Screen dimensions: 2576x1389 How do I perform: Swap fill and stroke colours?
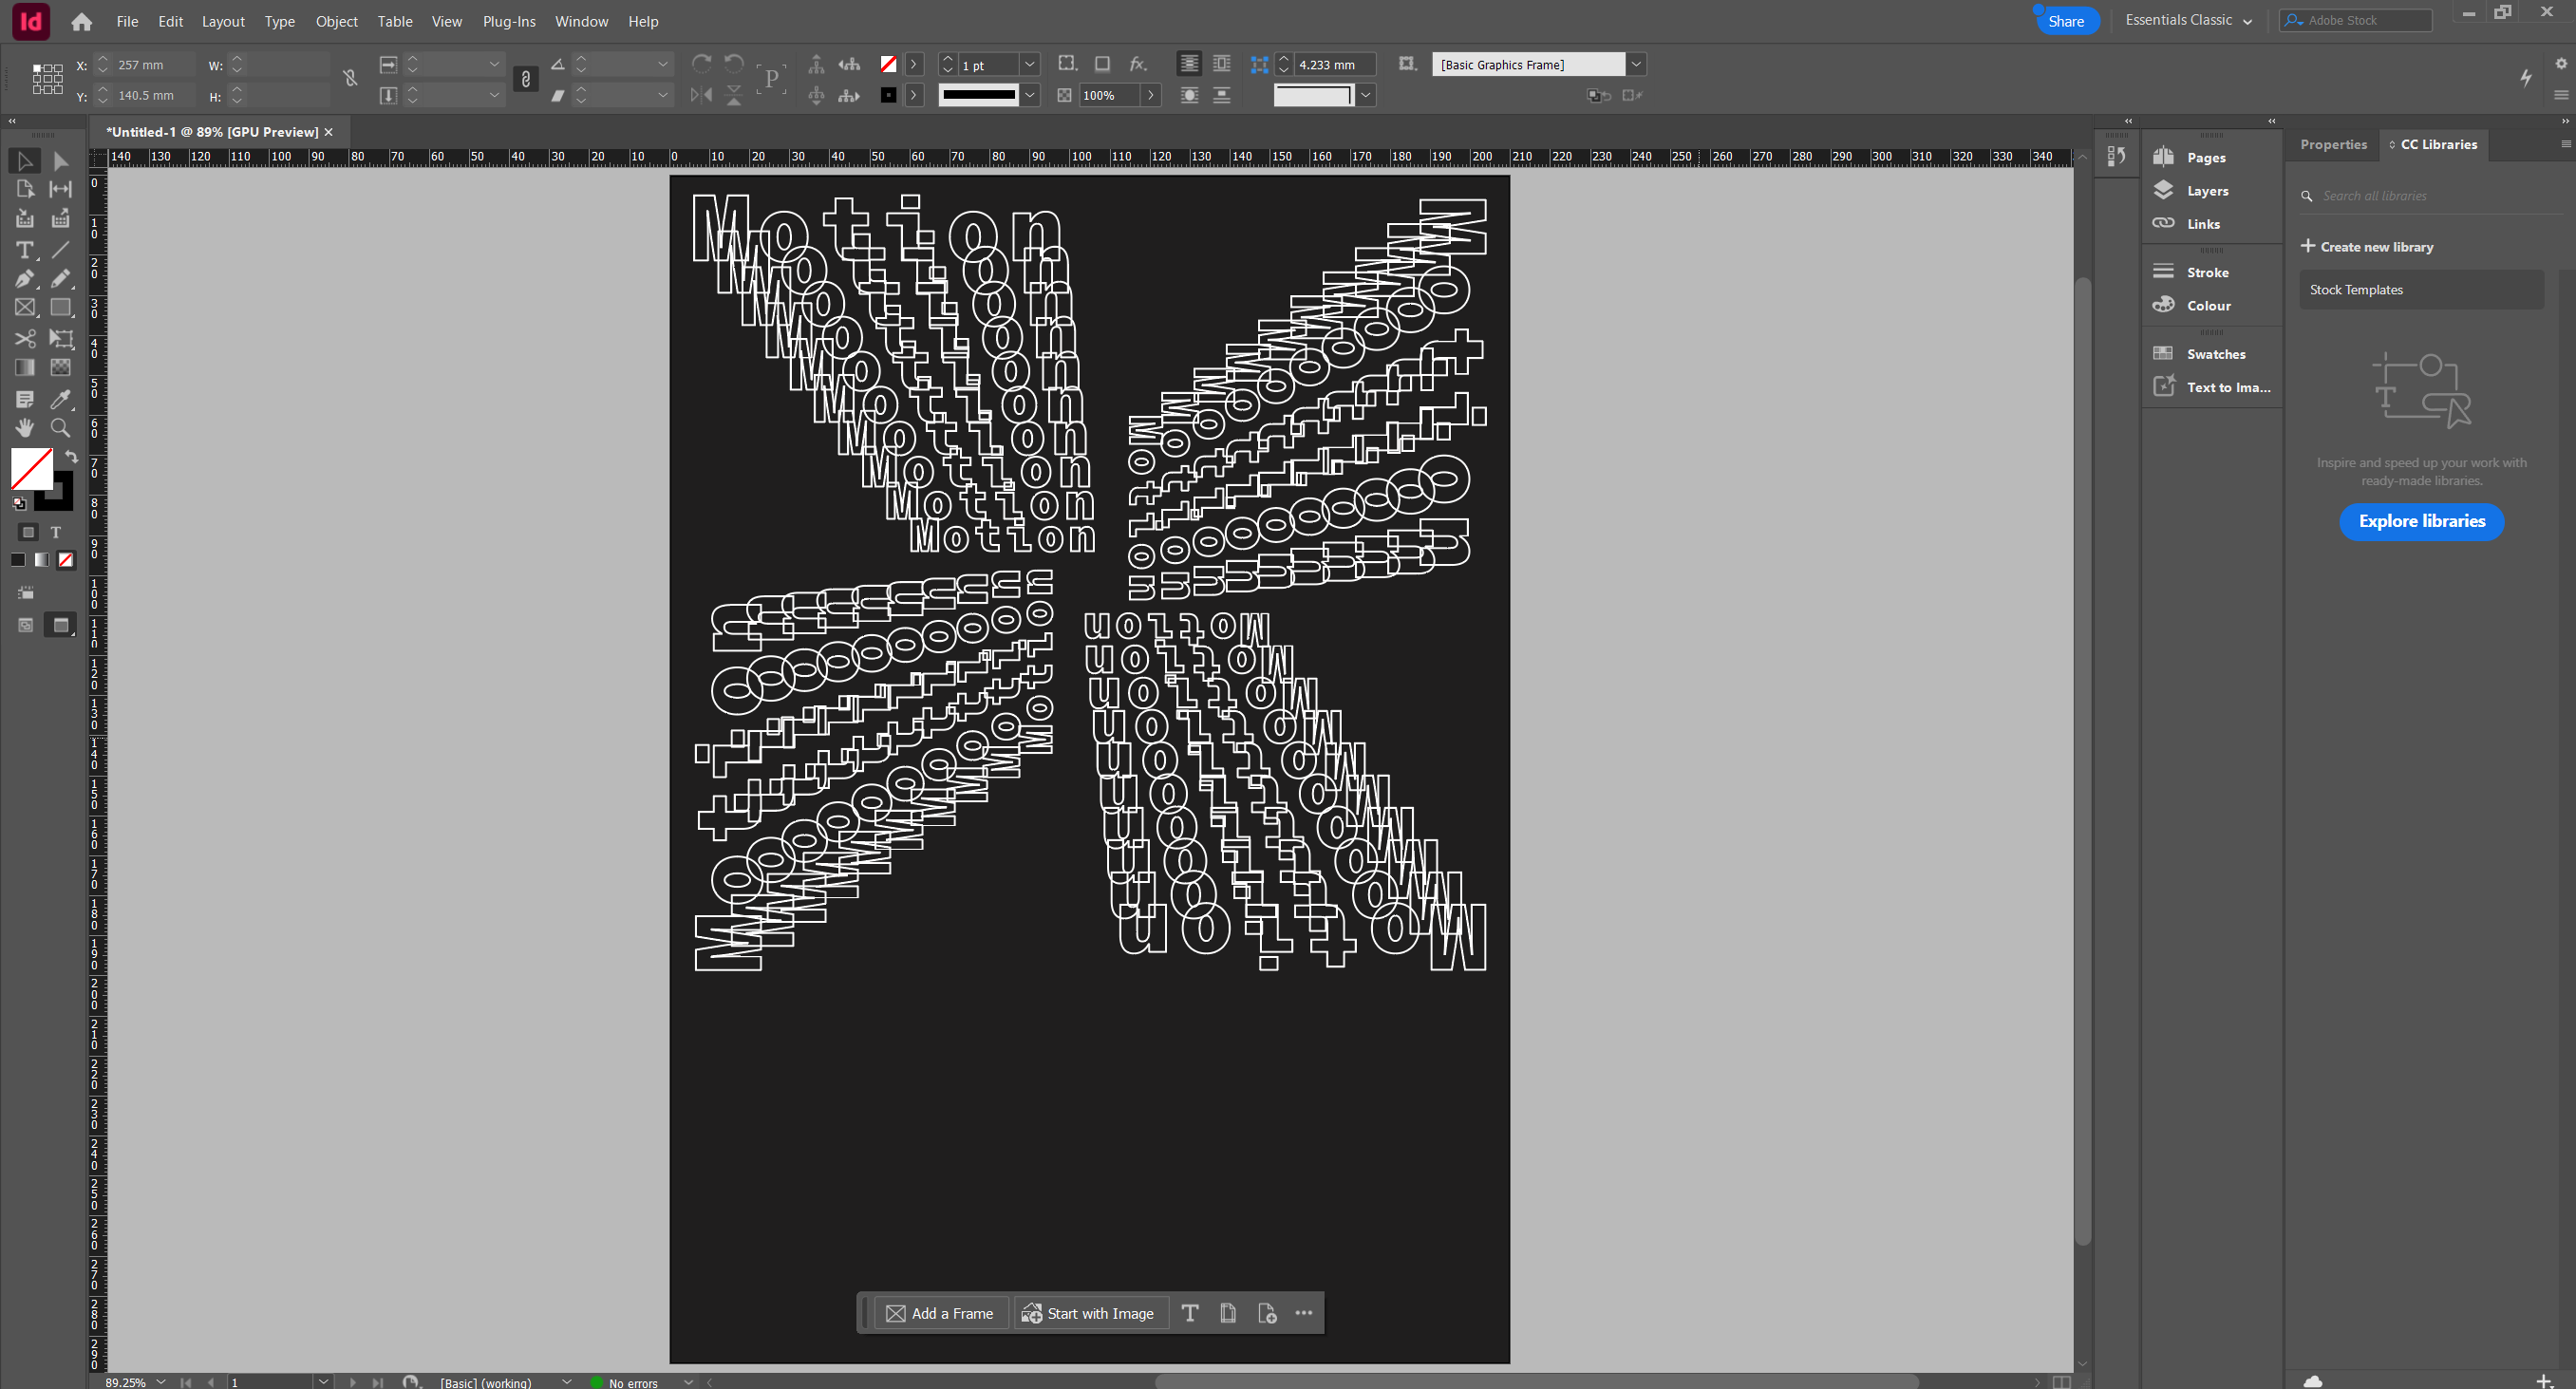(71, 456)
